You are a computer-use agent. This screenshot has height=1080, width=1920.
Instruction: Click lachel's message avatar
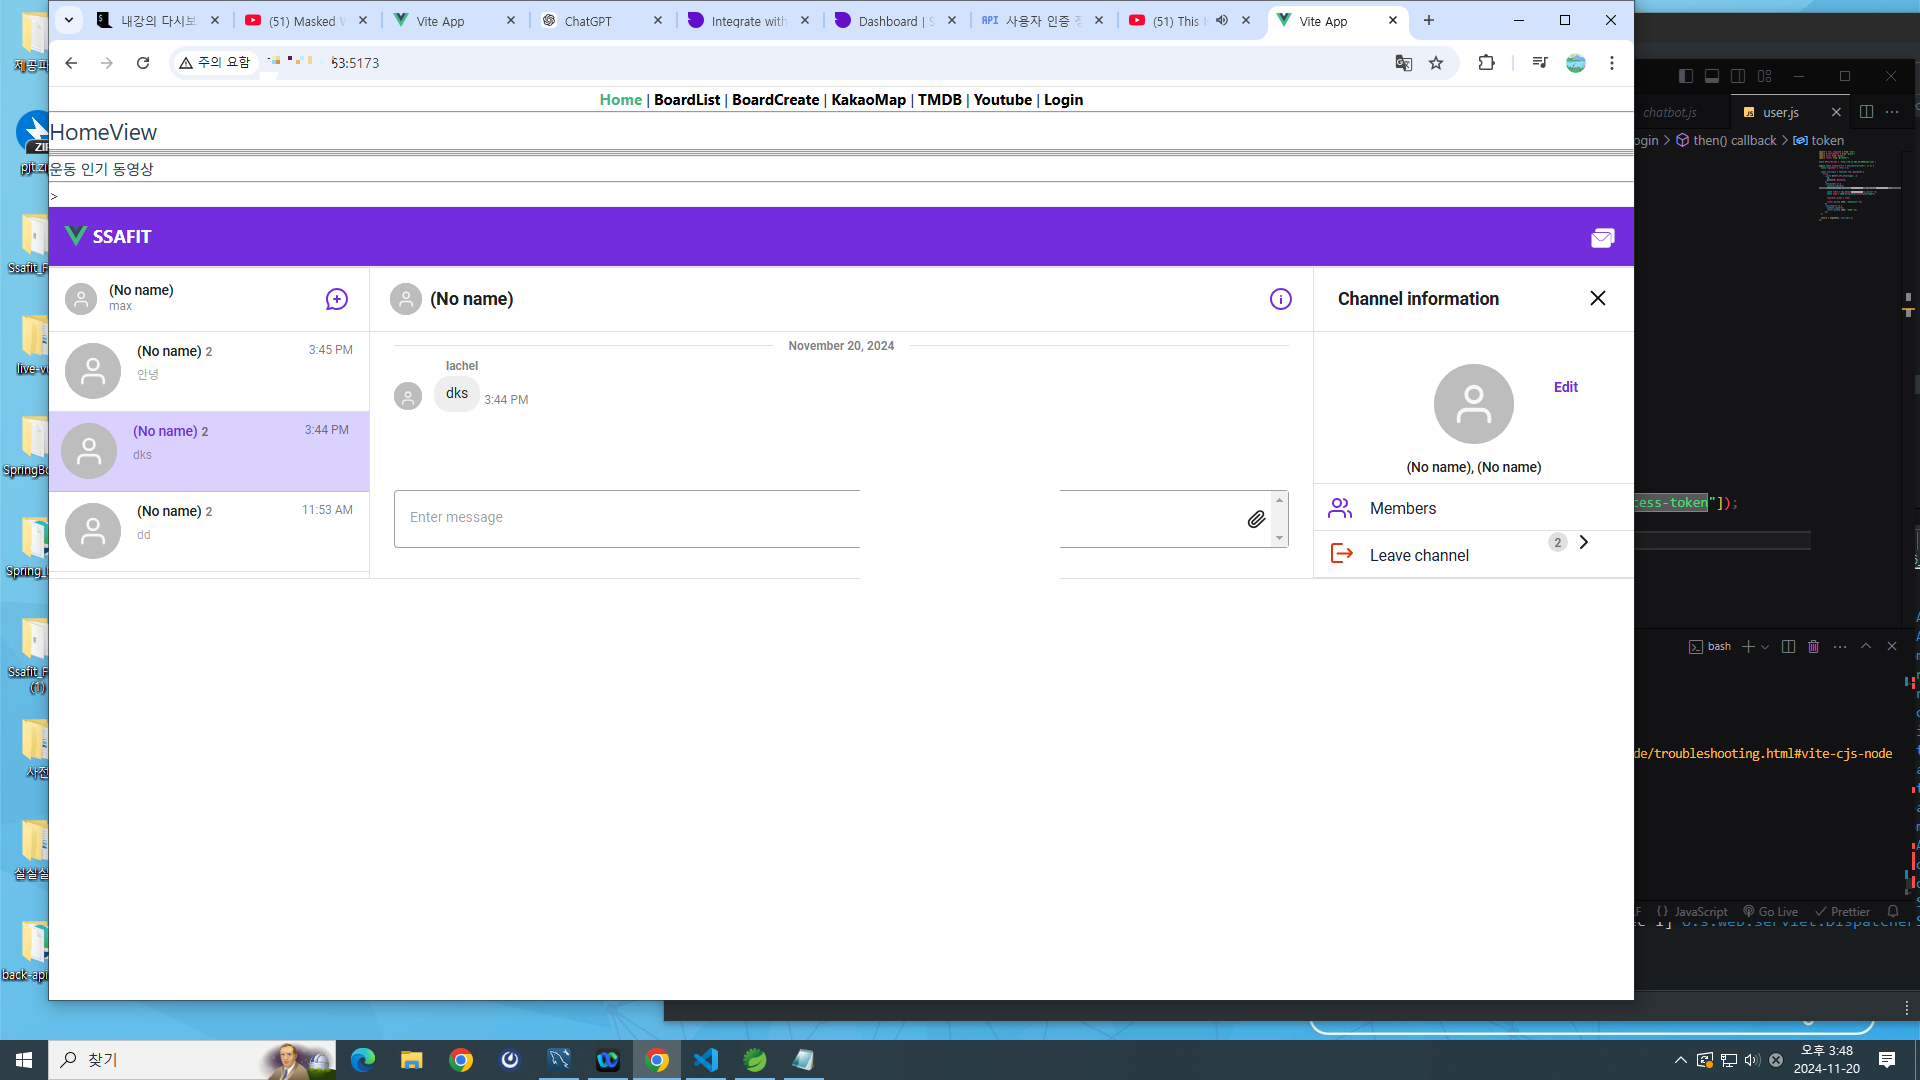coord(408,397)
